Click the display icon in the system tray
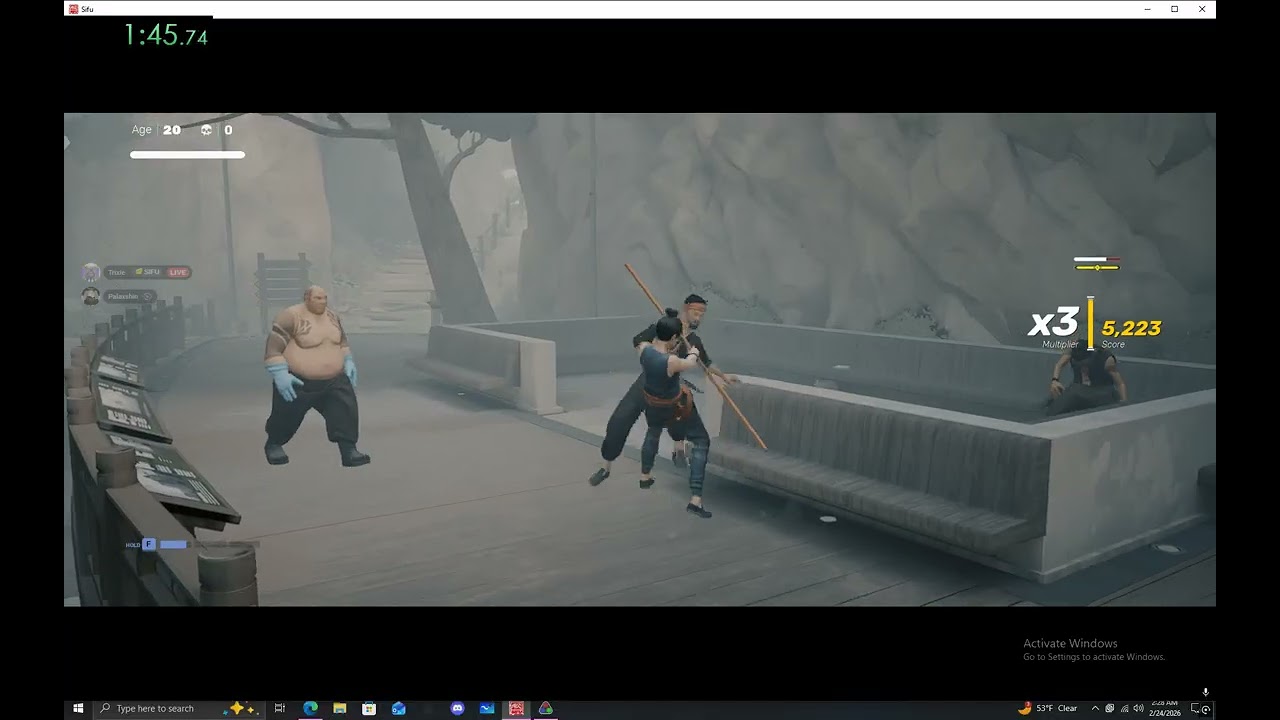Image resolution: width=1280 pixels, height=720 pixels. (1110, 708)
